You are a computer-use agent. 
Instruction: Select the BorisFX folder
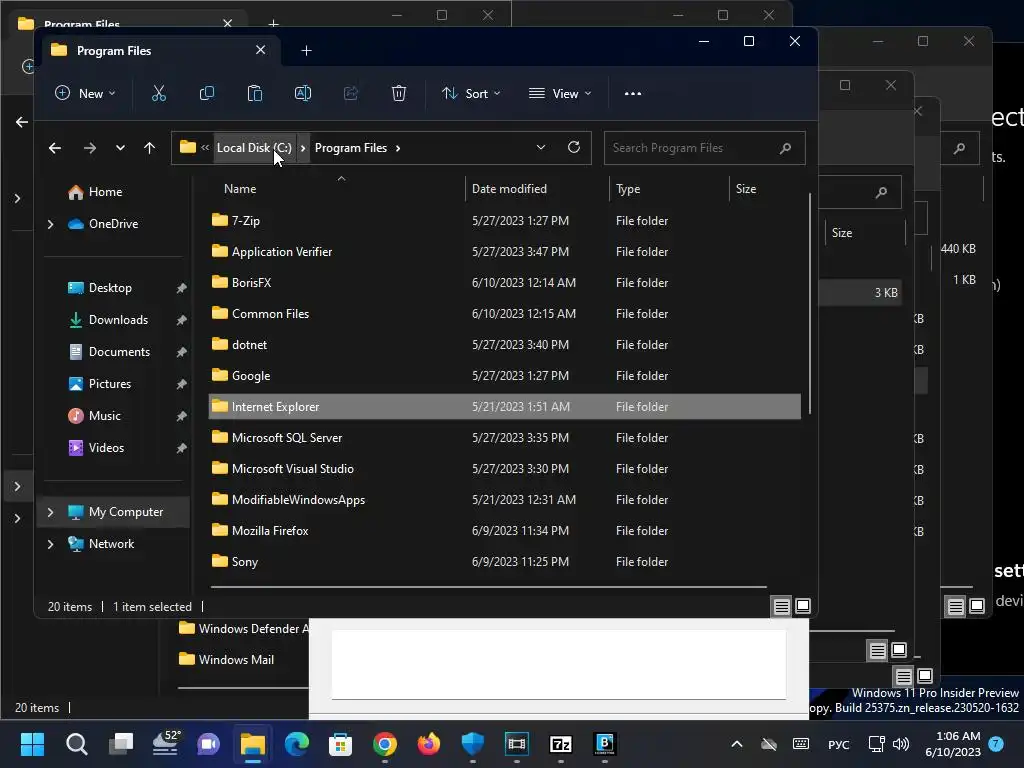coord(504,283)
